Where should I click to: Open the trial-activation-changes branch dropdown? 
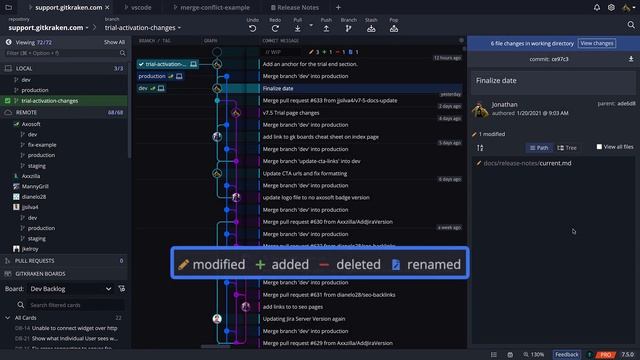(x=143, y=28)
